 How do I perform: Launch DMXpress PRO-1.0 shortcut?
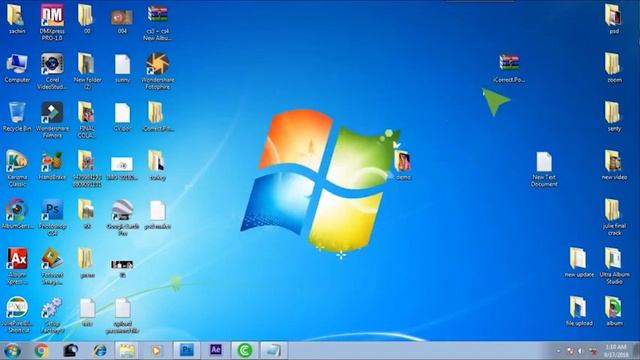[52, 22]
